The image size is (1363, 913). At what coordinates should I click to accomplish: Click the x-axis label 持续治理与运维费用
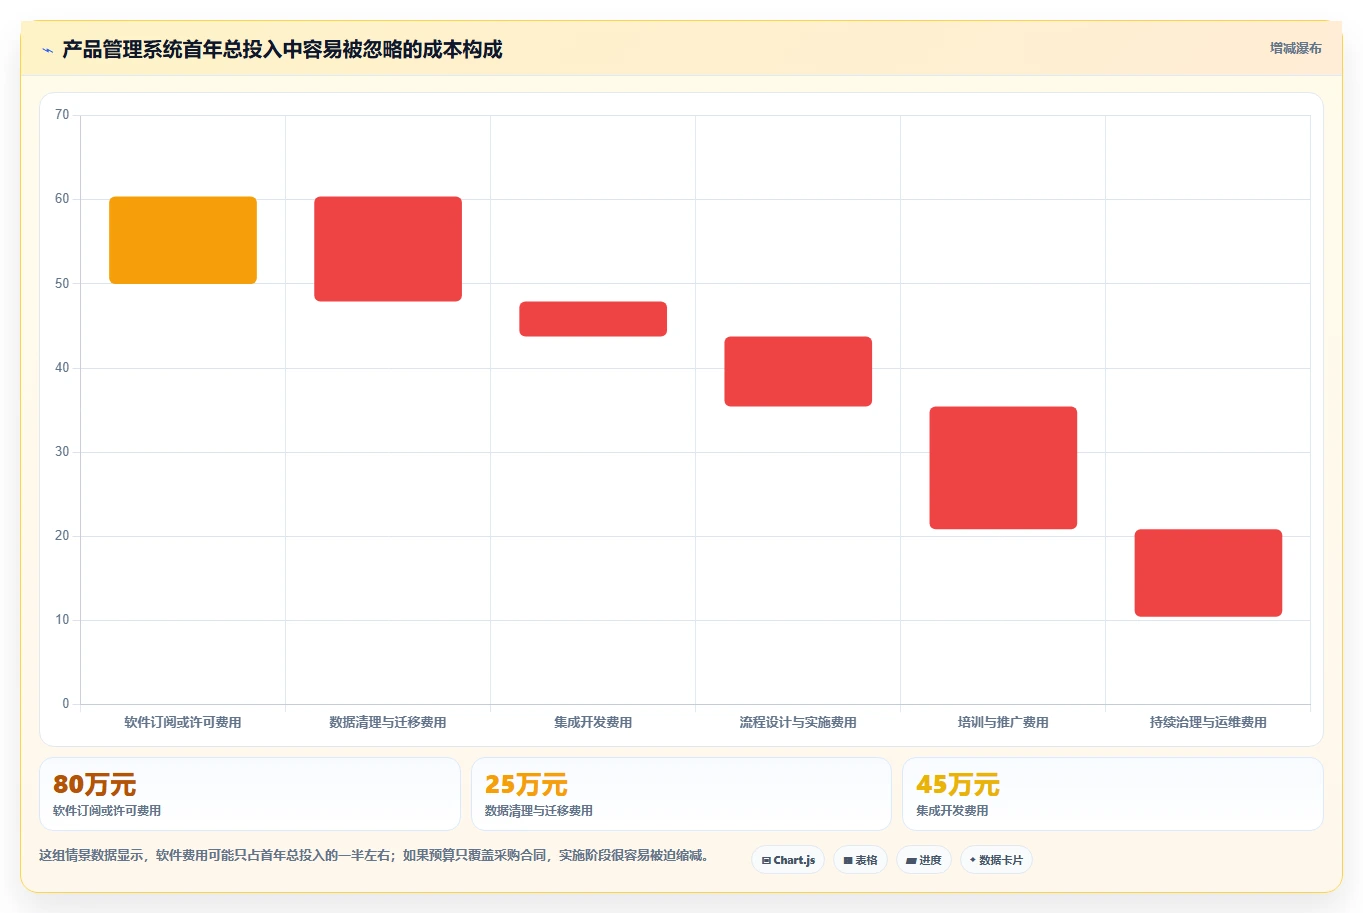click(x=1208, y=722)
